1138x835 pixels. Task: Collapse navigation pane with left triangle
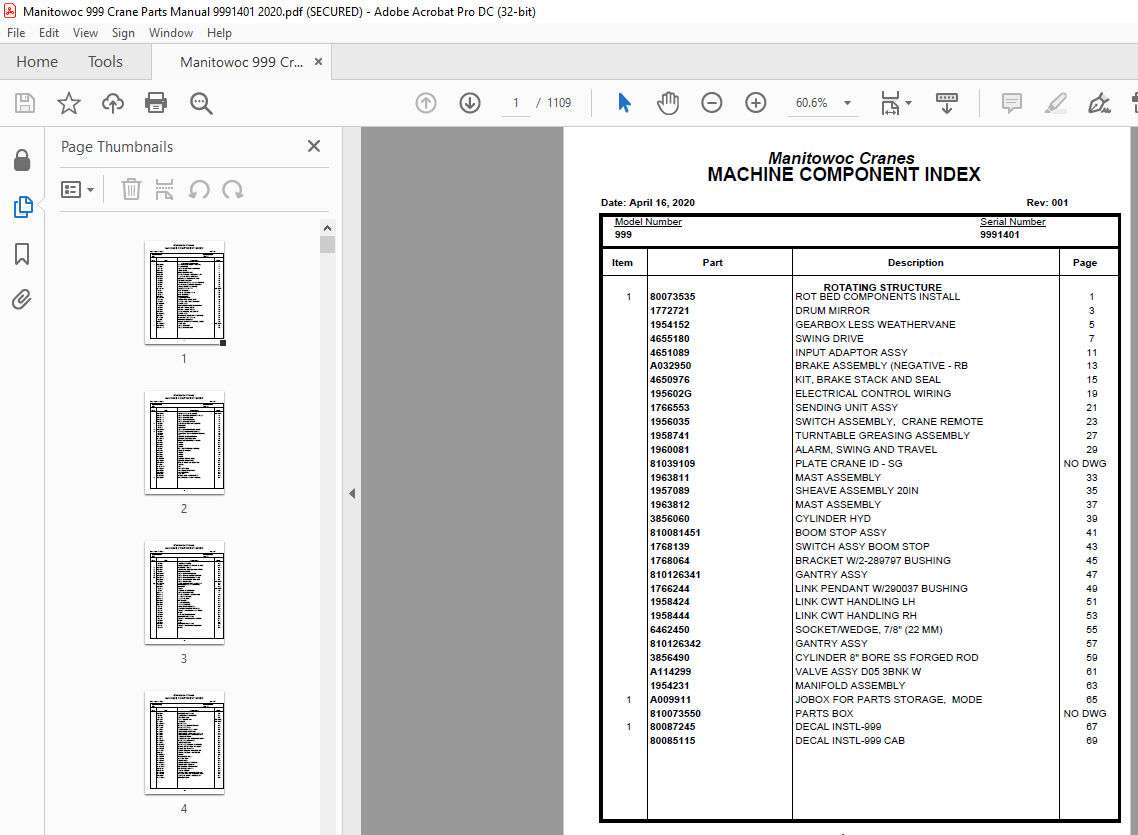[352, 494]
